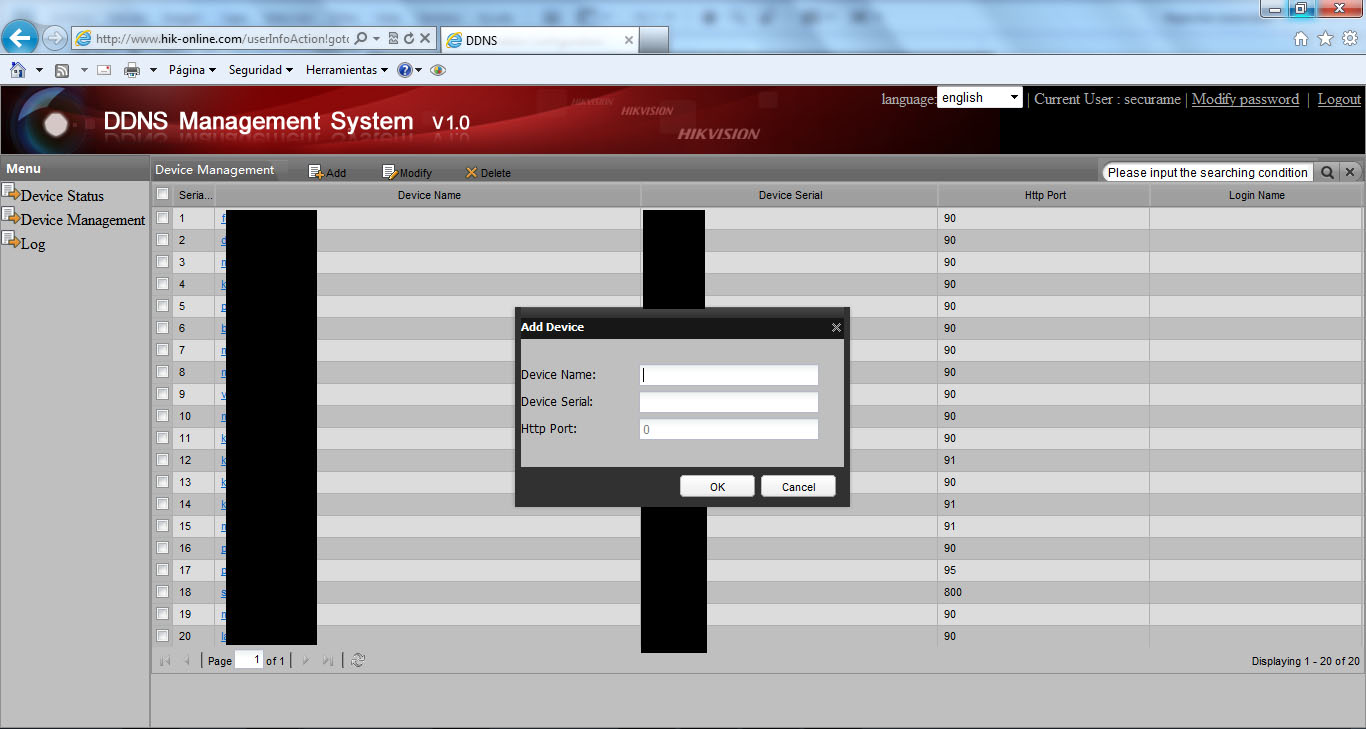The image size is (1366, 729).
Task: Expand the address bar search dropdown arrow
Action: (x=376, y=38)
